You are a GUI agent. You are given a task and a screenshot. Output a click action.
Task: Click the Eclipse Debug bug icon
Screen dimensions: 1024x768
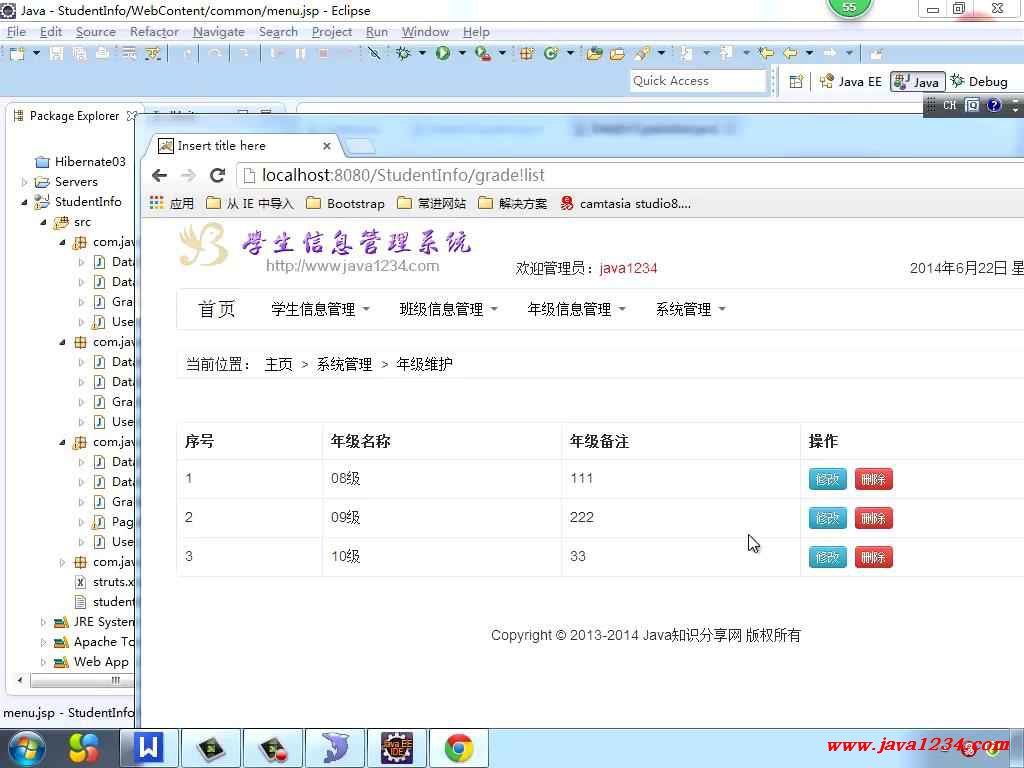click(x=404, y=53)
